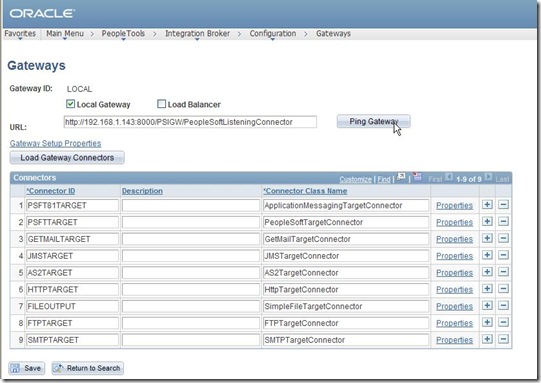The image size is (541, 383).
Task: Save the gateway configuration
Action: (x=27, y=368)
